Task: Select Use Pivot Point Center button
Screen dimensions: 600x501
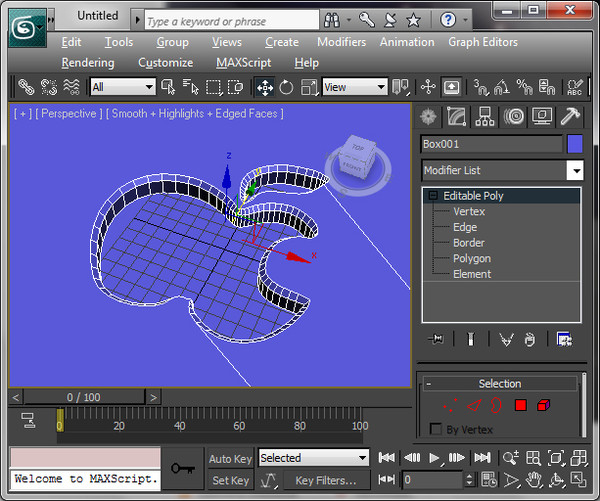Action: click(x=401, y=87)
